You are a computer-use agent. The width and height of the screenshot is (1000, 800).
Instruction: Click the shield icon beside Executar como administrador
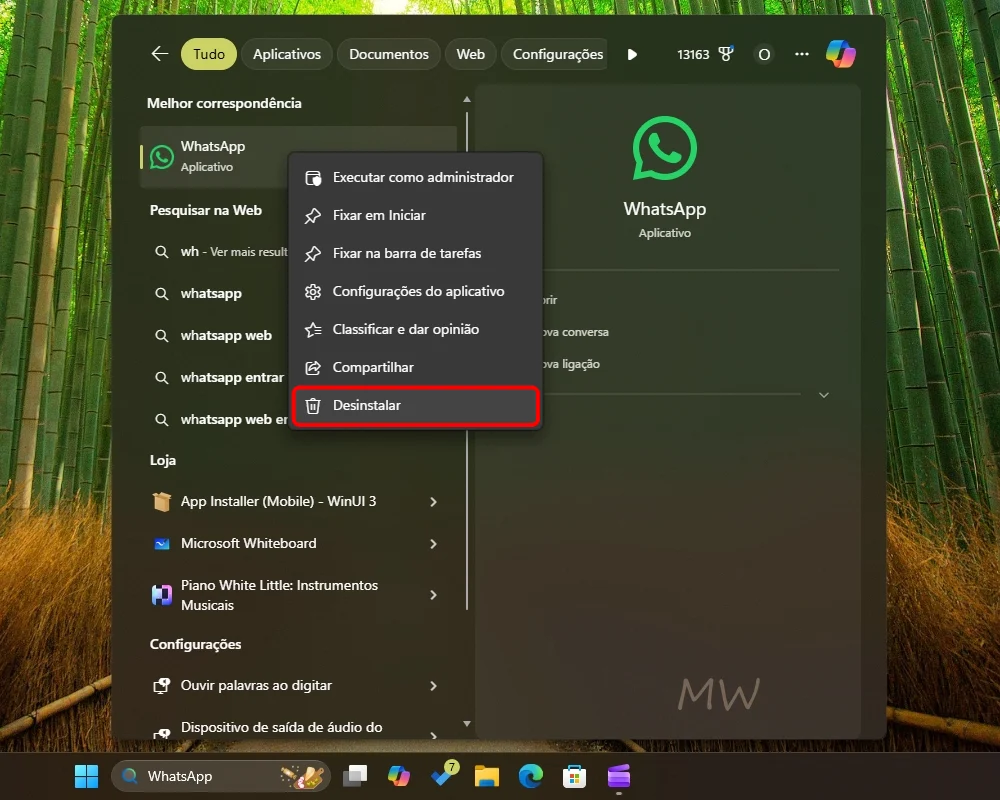coord(312,178)
